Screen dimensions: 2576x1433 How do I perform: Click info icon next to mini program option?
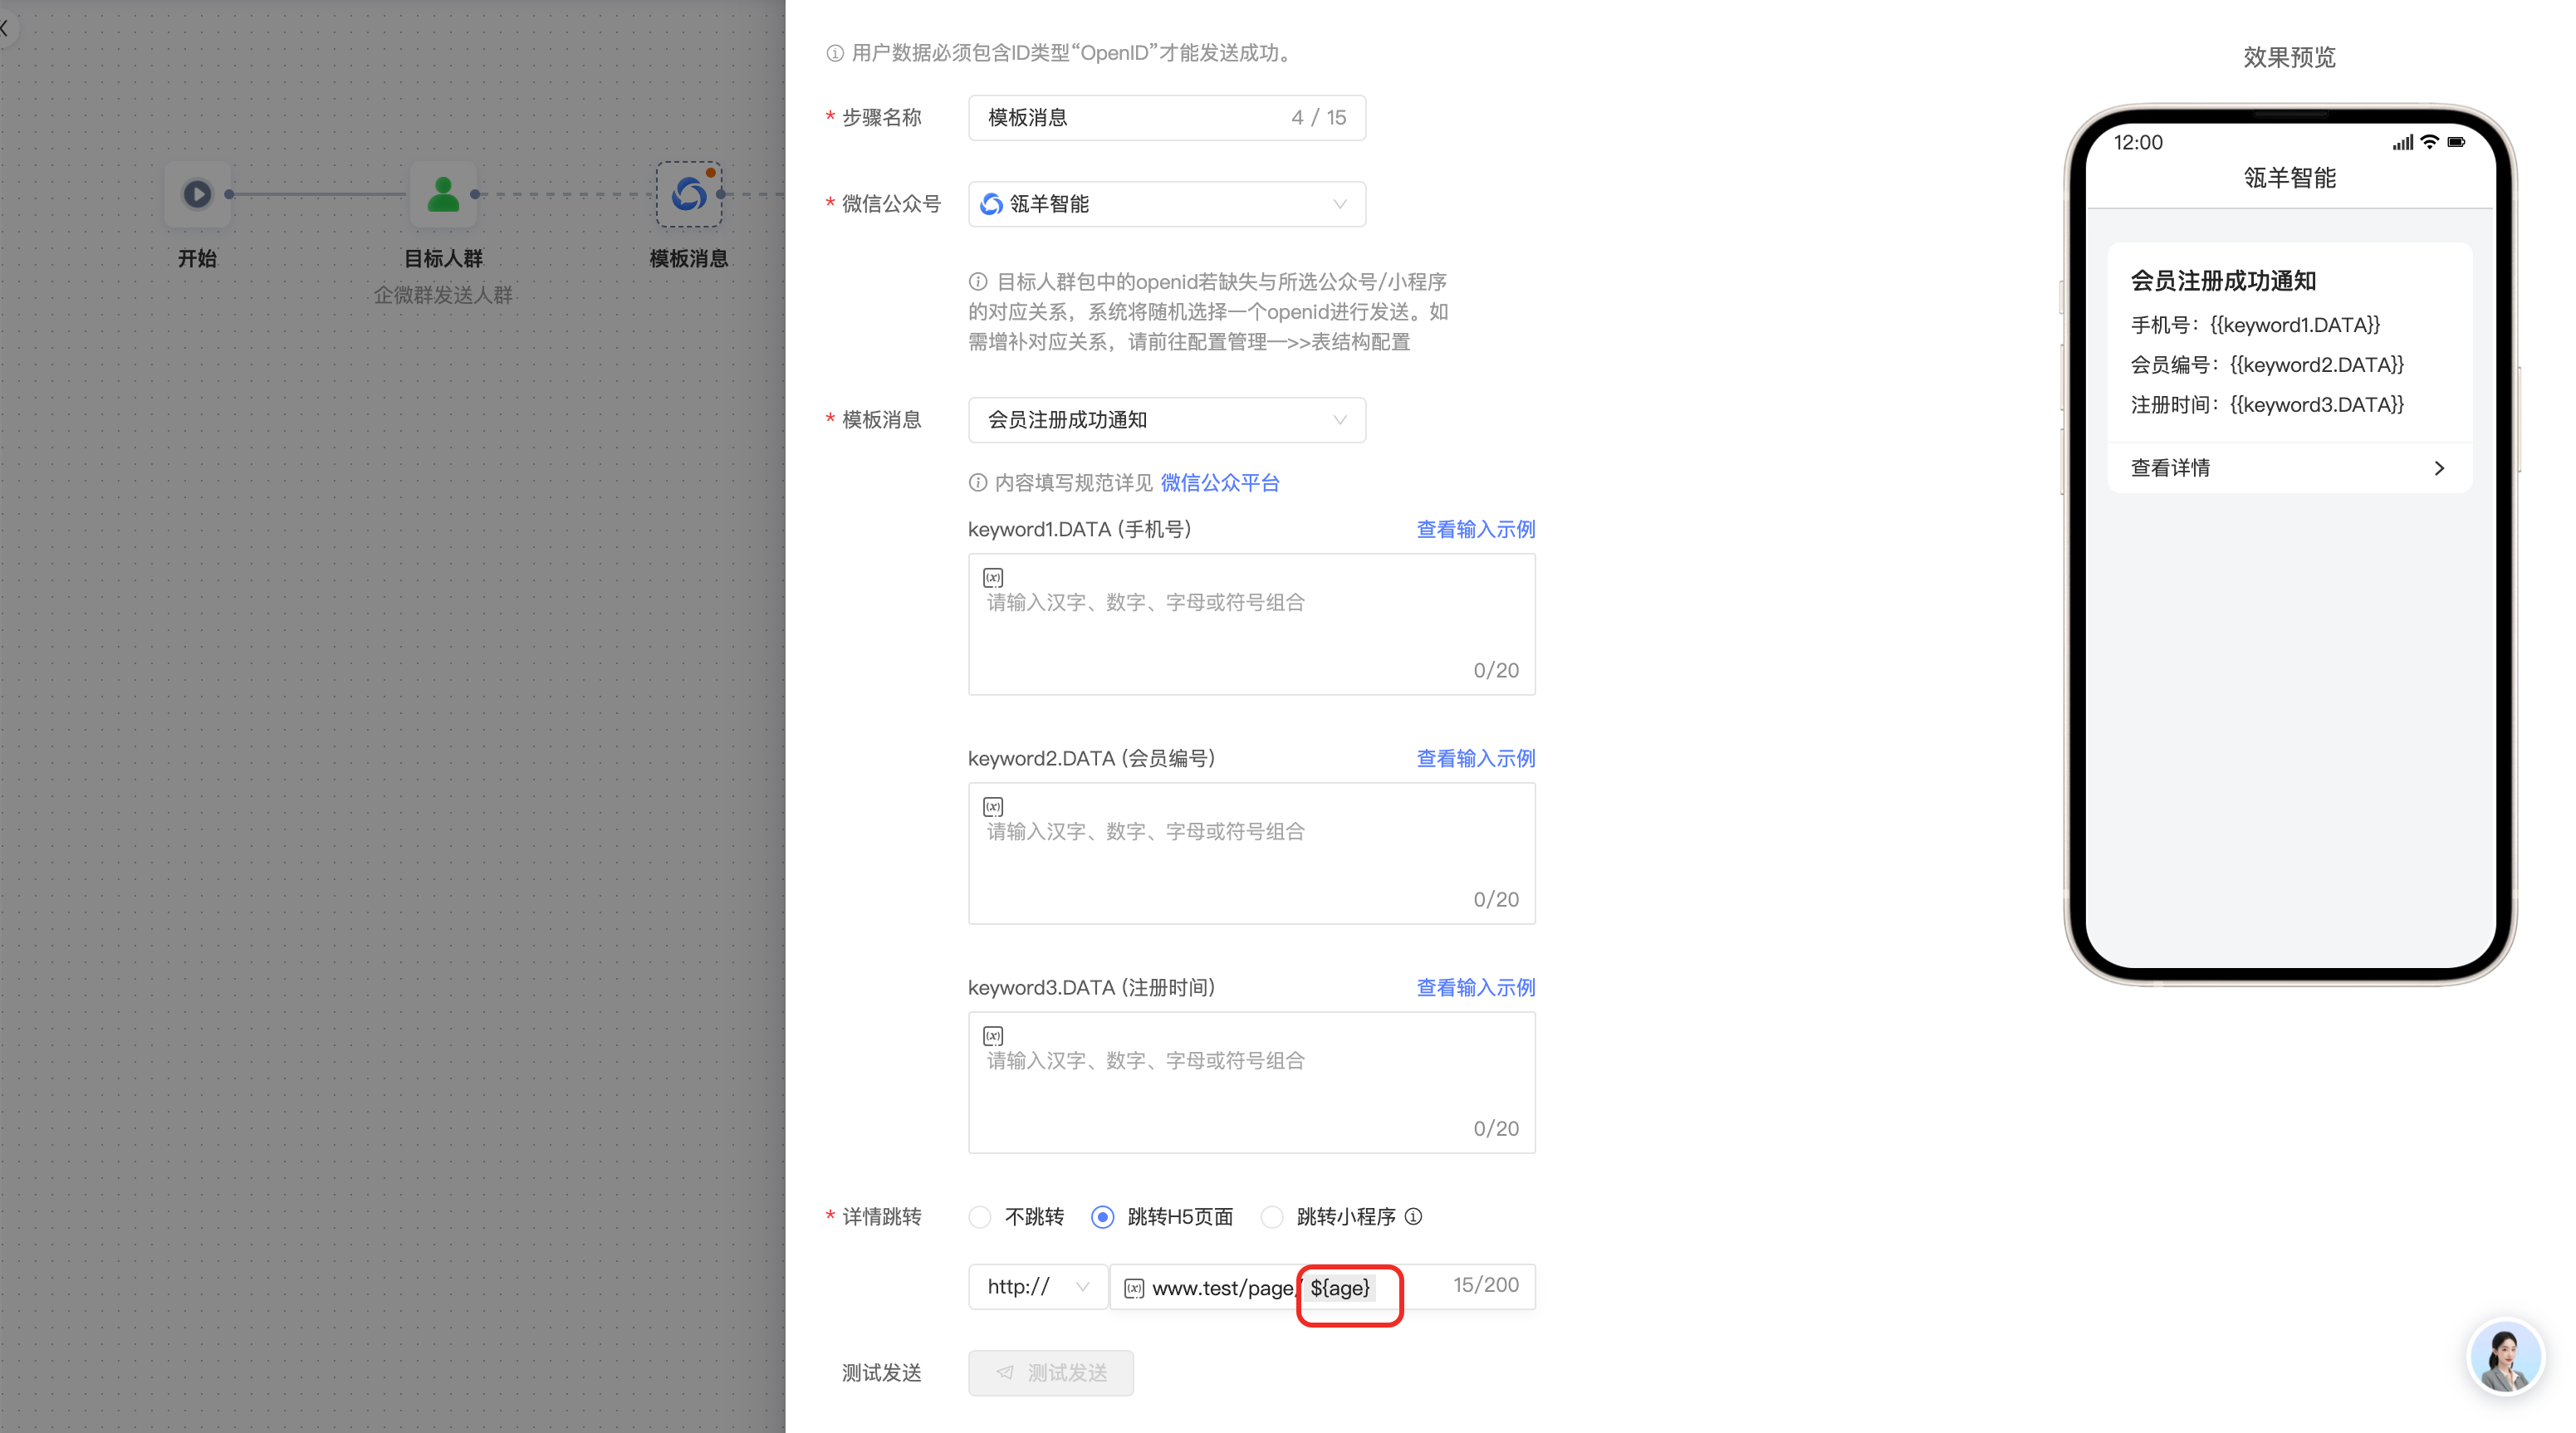tap(1413, 1216)
